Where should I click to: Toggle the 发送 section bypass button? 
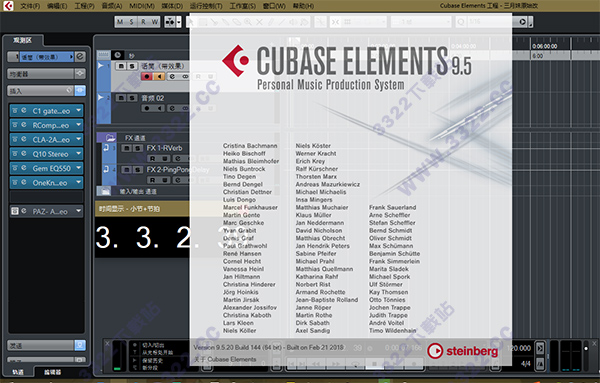click(x=80, y=346)
